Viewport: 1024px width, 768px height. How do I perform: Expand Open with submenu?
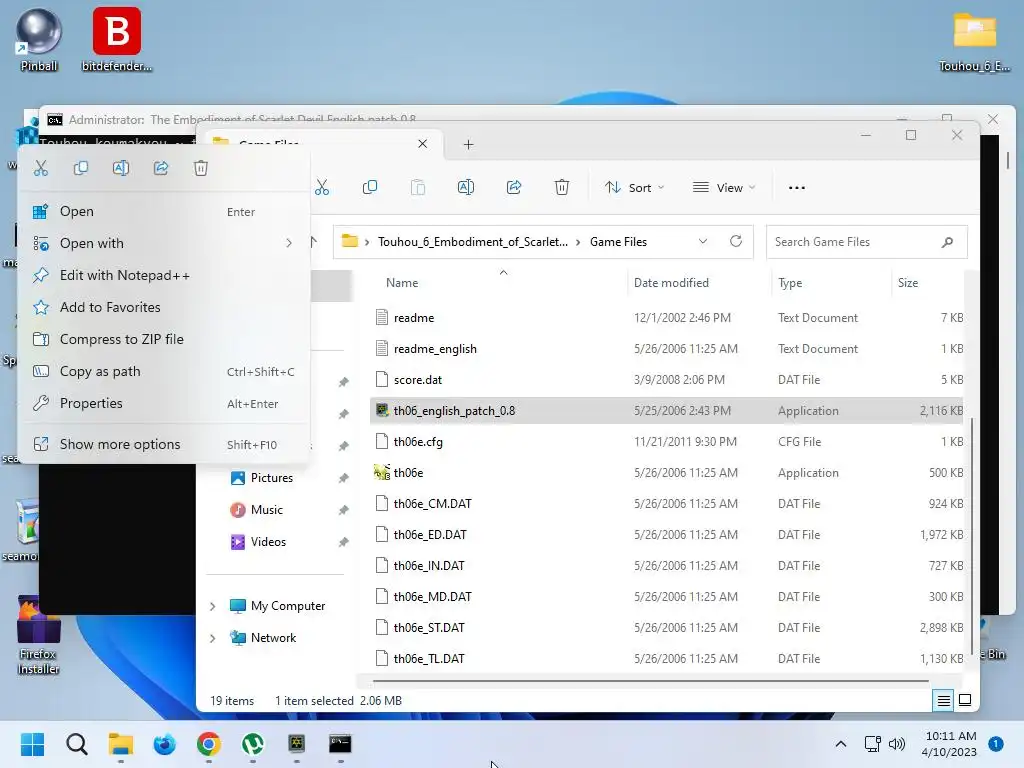164,244
